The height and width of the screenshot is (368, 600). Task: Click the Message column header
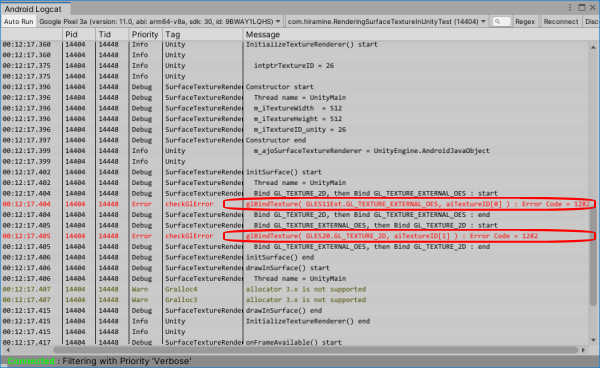tap(416, 34)
